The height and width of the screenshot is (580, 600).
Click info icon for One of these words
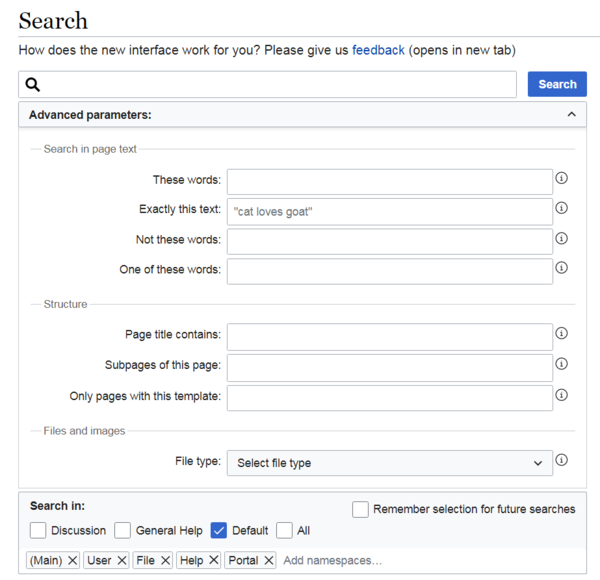(561, 267)
